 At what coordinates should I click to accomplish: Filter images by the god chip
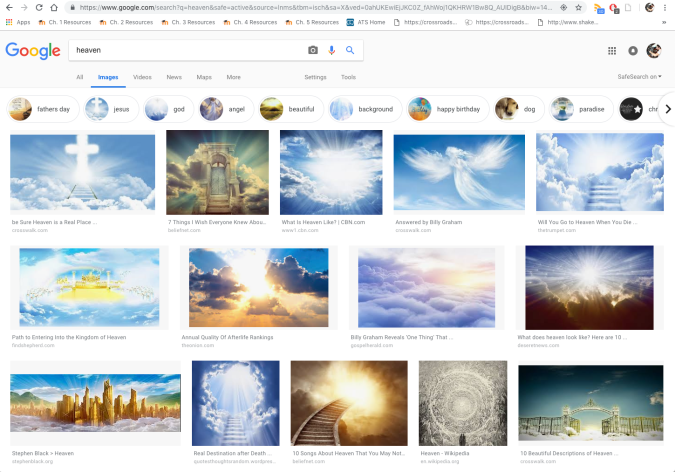pyautogui.click(x=169, y=109)
